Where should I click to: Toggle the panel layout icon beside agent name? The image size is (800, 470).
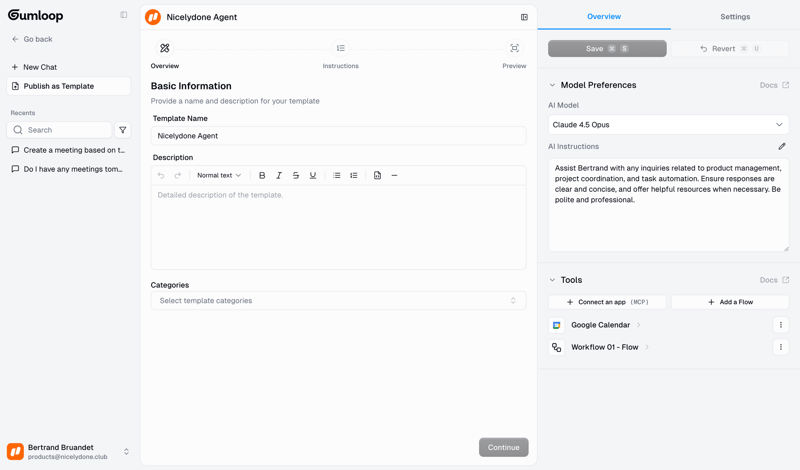(524, 17)
